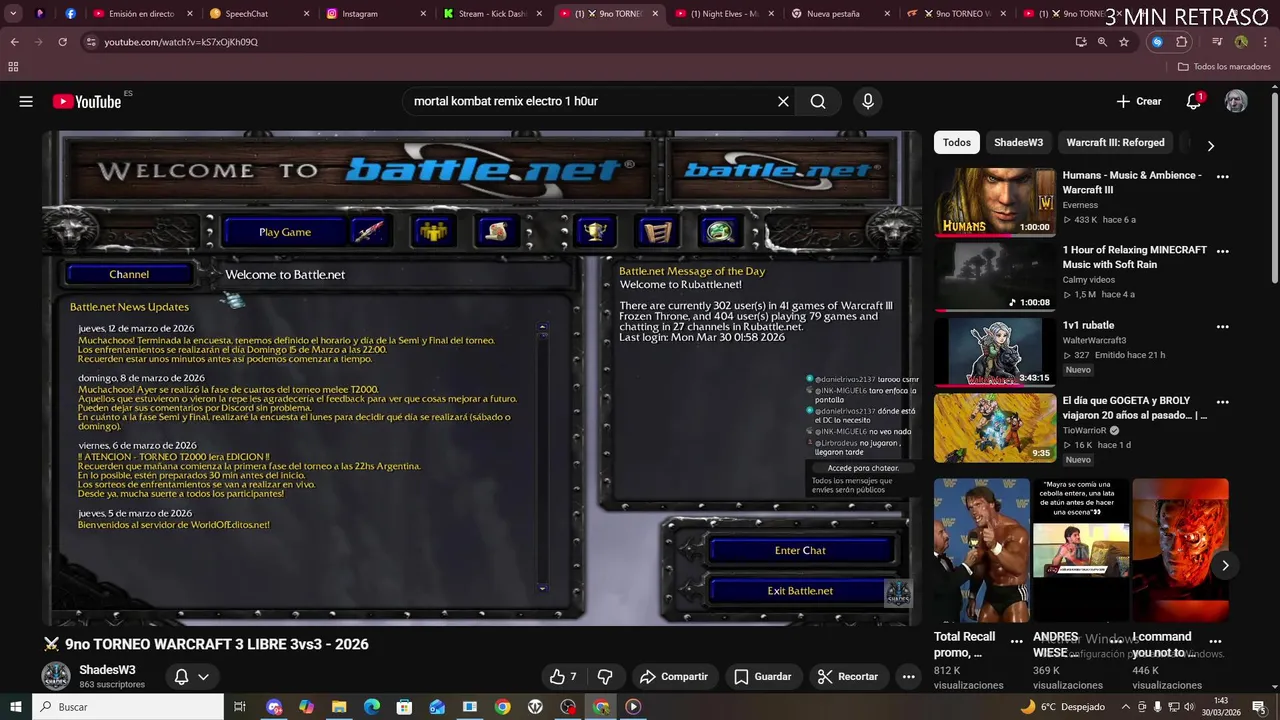Click the Guardar button

(762, 677)
